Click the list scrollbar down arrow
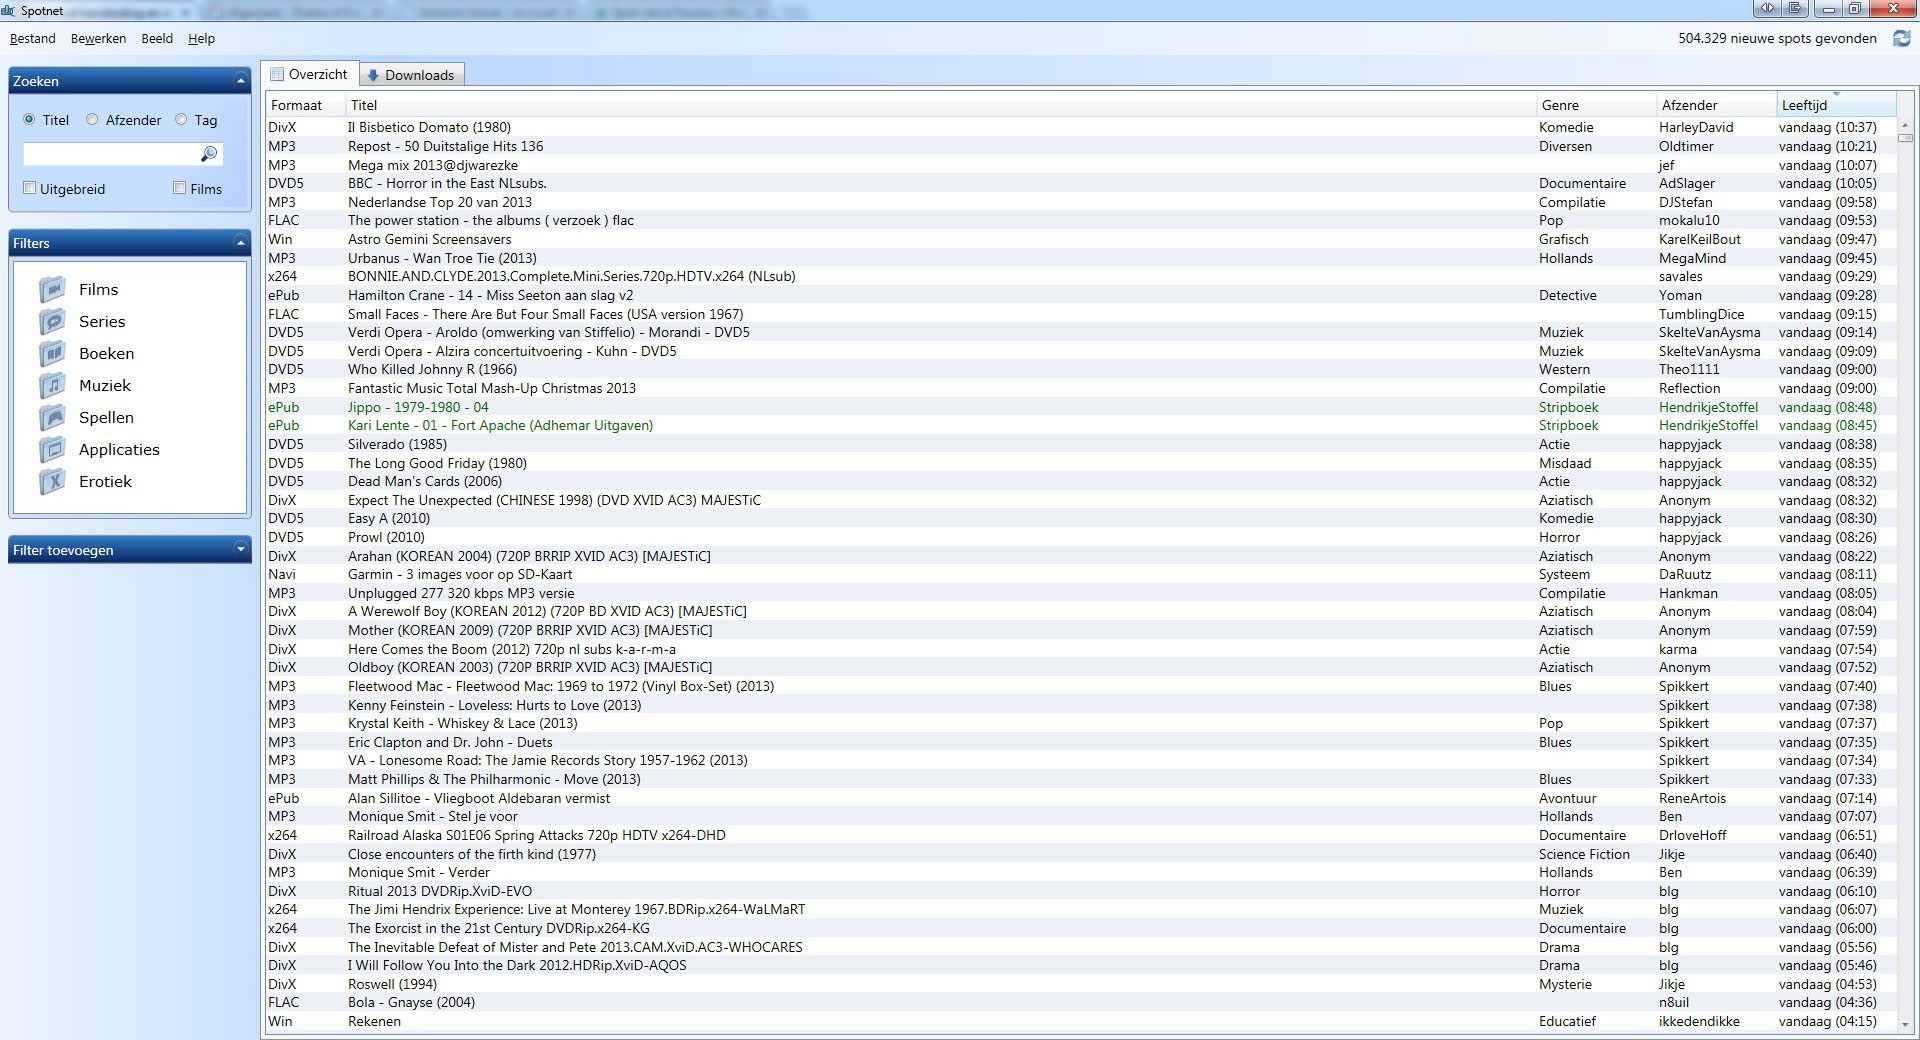1920x1040 pixels. 1905,1024
